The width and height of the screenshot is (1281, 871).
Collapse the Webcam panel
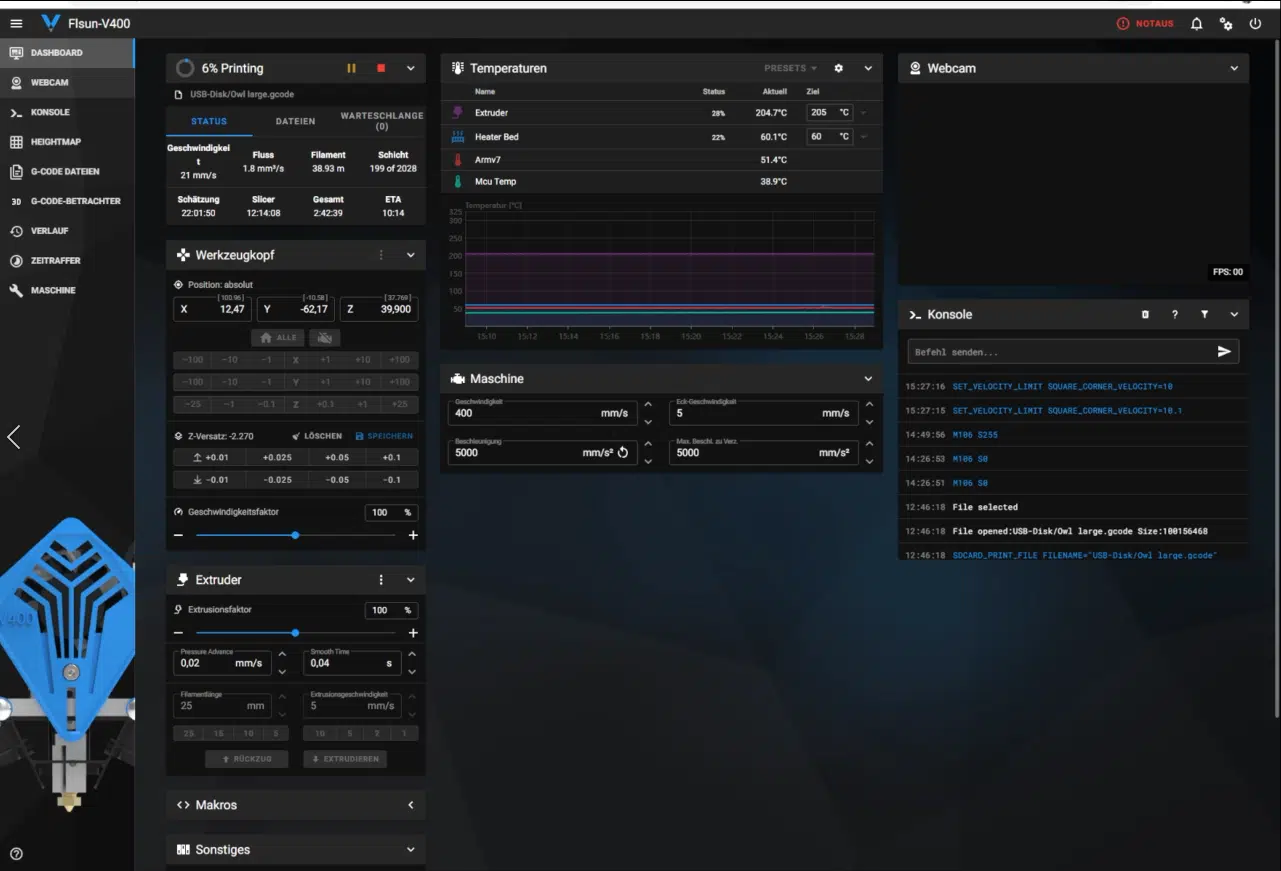[x=1234, y=68]
